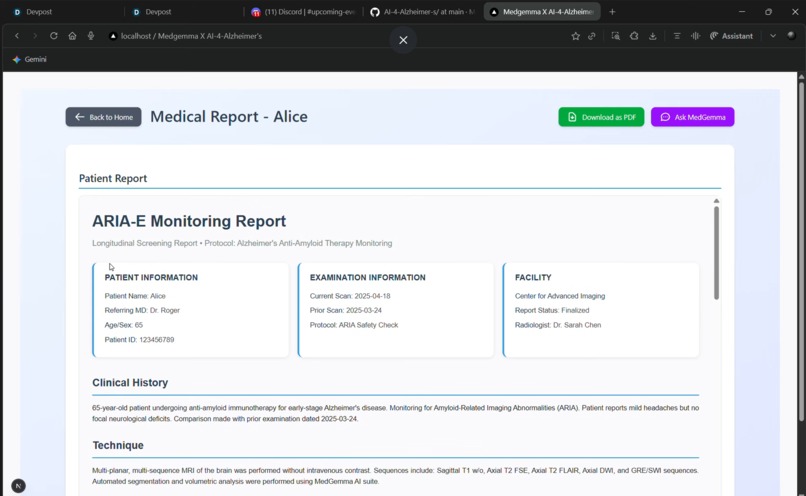Click the Current Scan: 2025-04-18 line
This screenshot has height=496, width=806.
click(x=350, y=296)
